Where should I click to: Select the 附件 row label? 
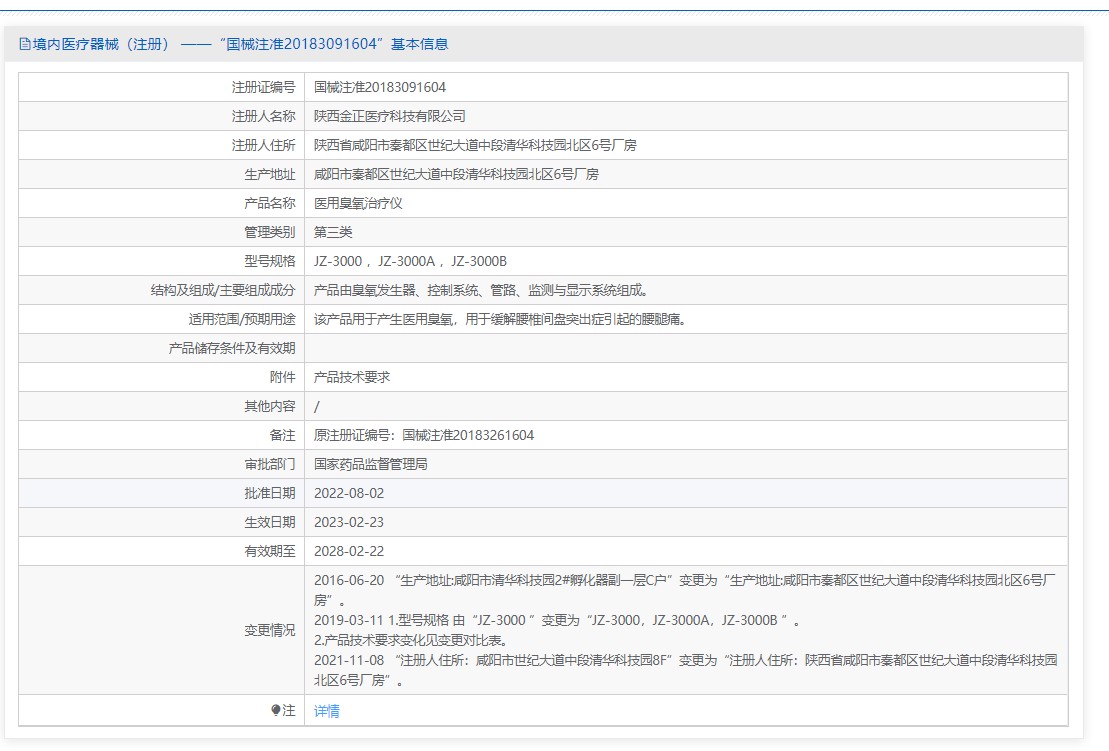pyautogui.click(x=282, y=377)
